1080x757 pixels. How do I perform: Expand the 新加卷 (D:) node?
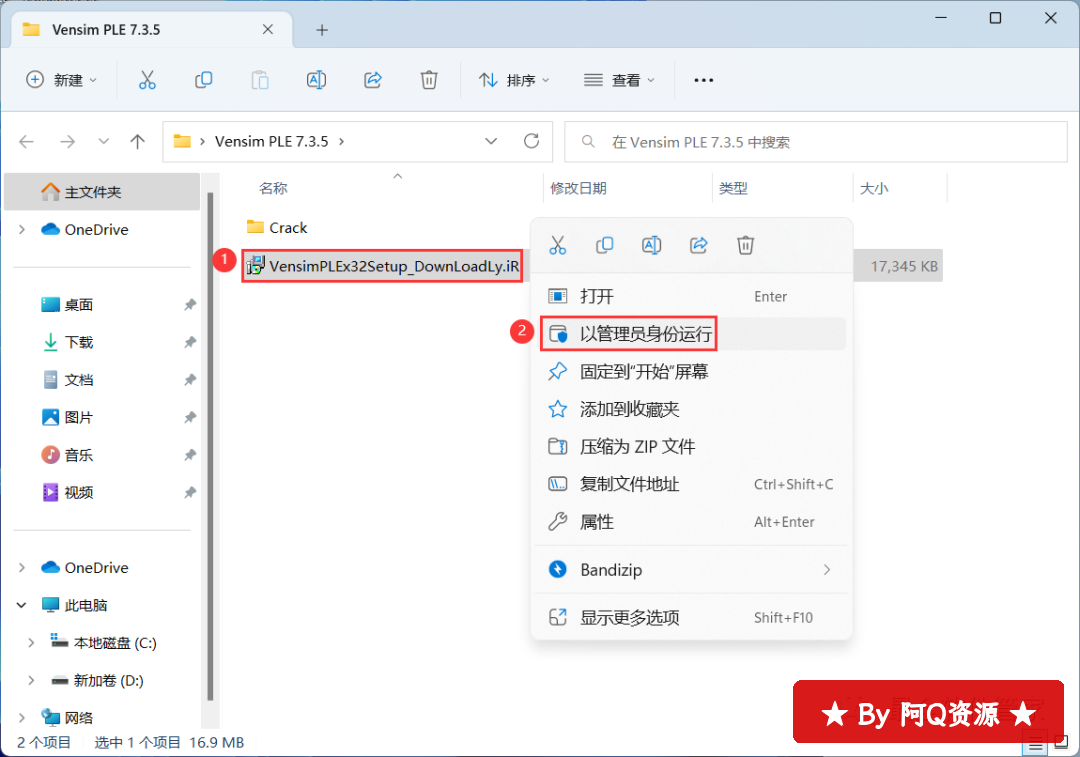(31, 681)
